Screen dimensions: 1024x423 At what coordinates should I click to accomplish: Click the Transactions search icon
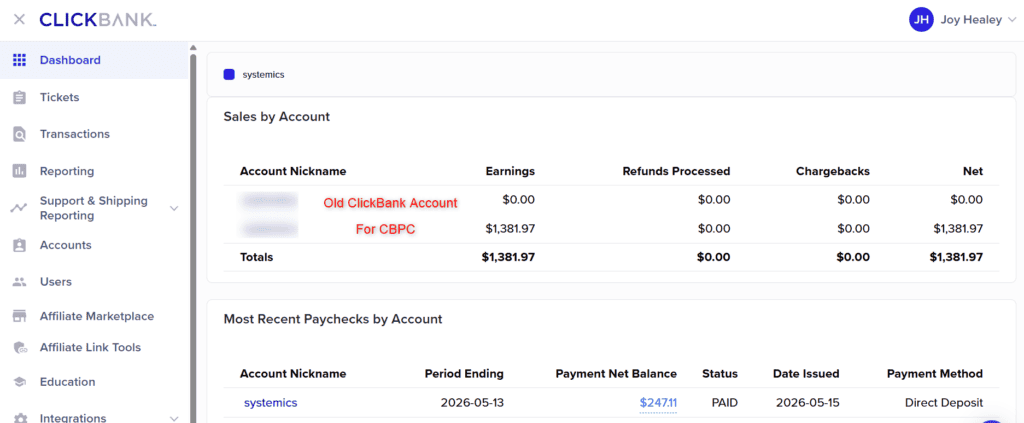click(20, 134)
